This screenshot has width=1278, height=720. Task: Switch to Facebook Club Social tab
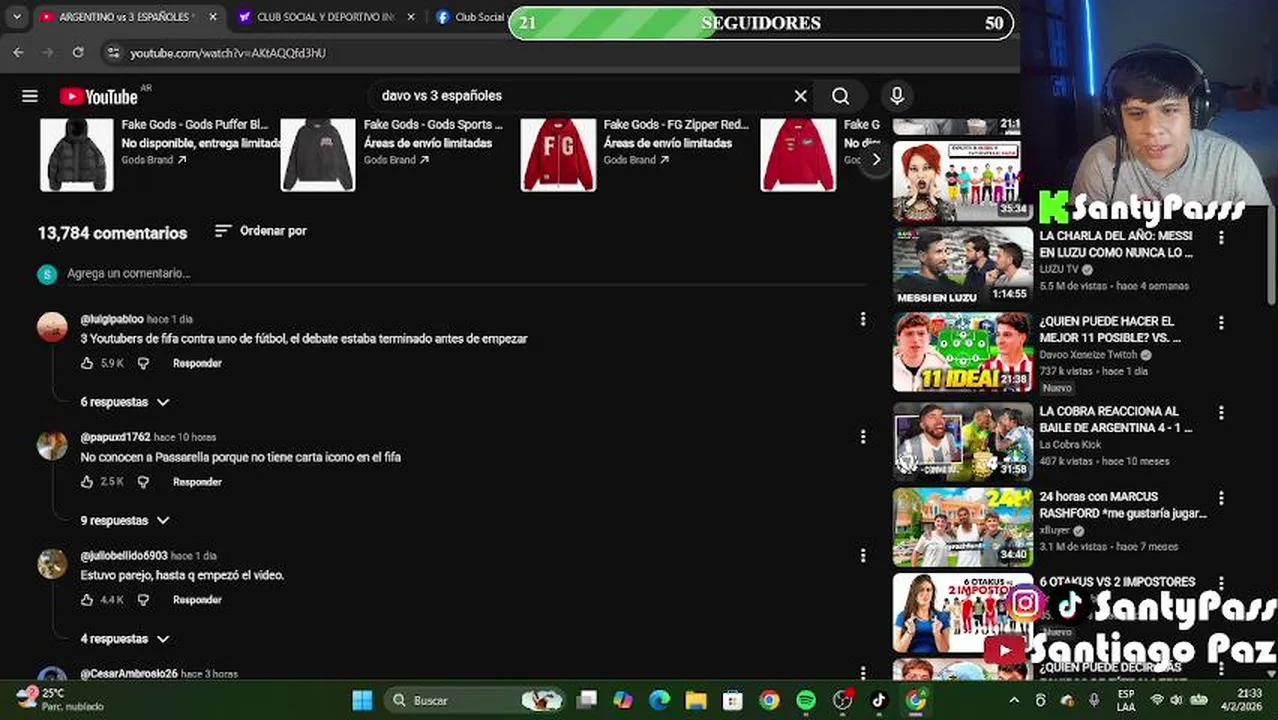click(470, 17)
